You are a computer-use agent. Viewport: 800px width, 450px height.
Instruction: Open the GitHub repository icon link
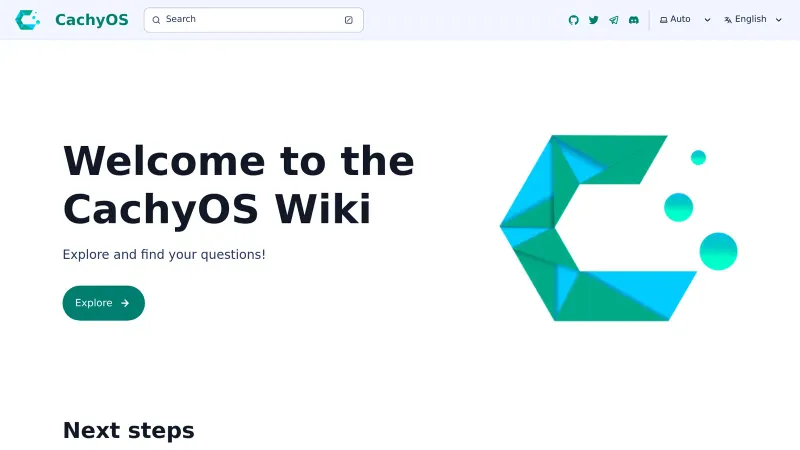(x=574, y=20)
